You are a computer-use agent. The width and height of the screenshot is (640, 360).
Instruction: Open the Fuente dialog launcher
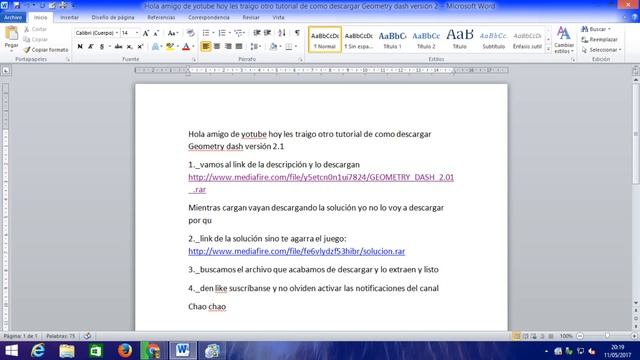(x=194, y=60)
